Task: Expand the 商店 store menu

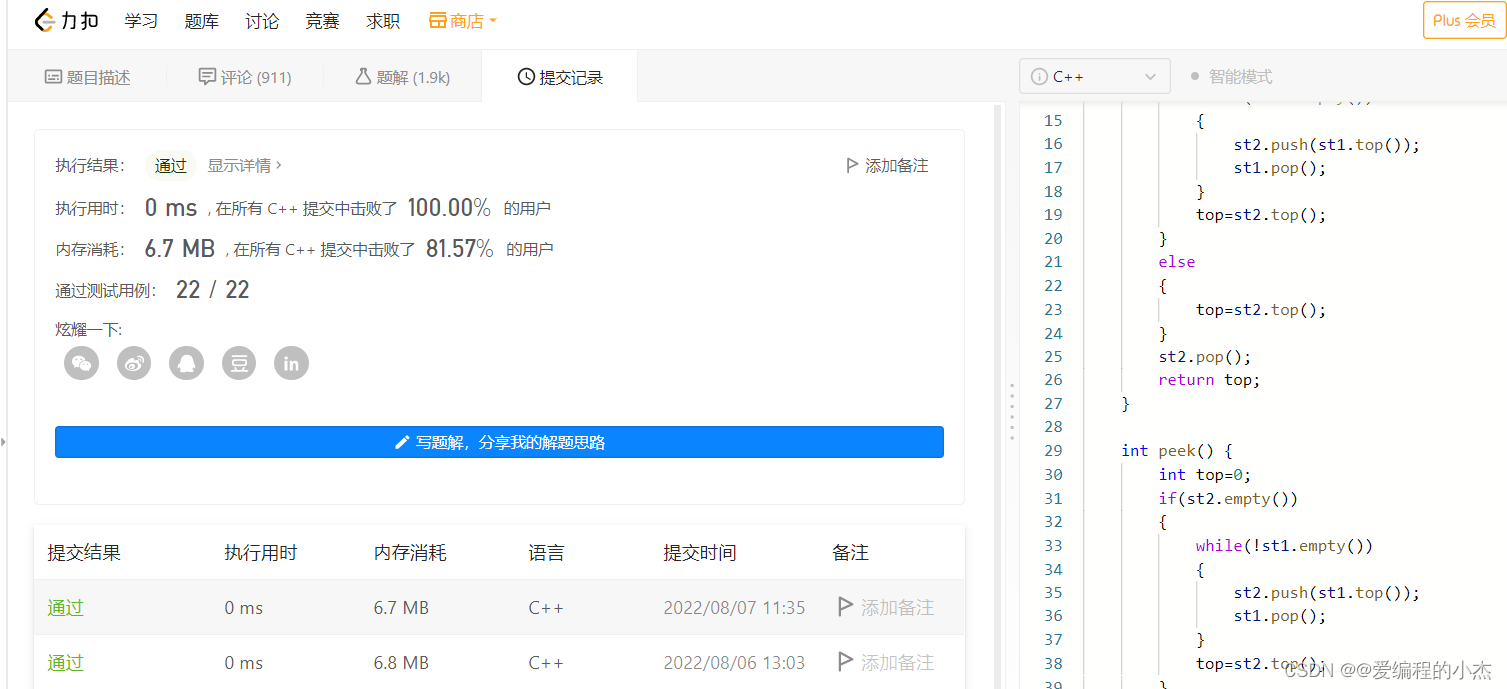Action: (x=463, y=21)
